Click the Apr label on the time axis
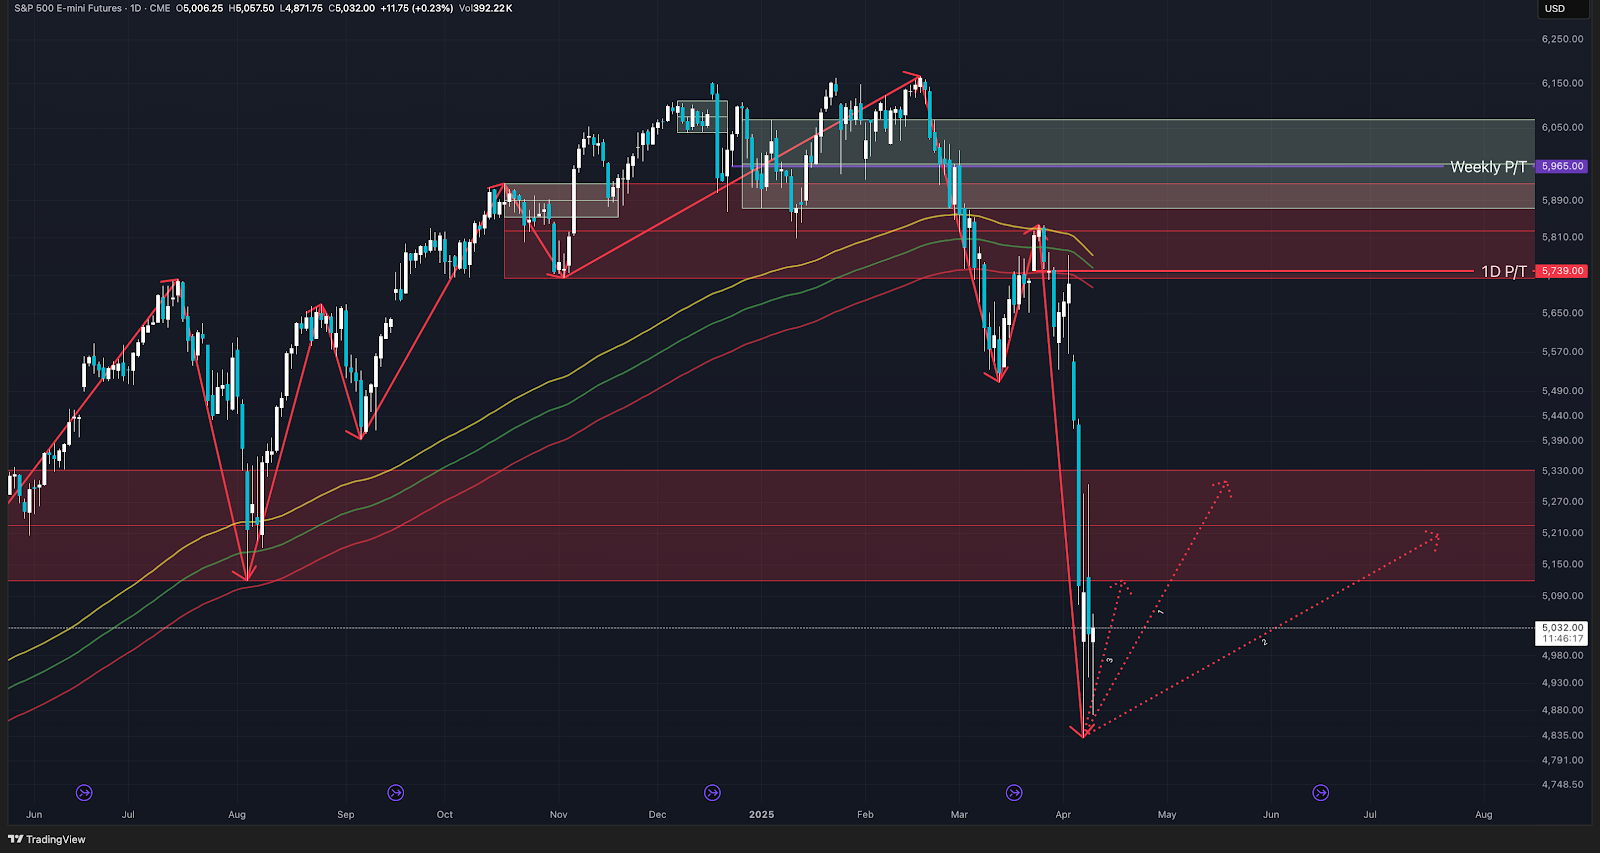This screenshot has width=1600, height=853. pyautogui.click(x=1063, y=814)
